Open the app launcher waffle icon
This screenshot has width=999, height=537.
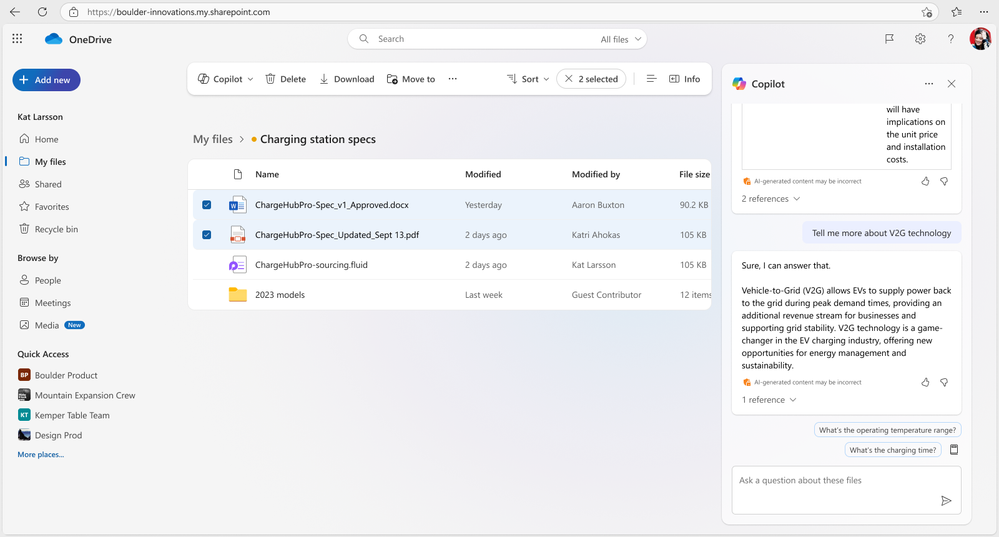(17, 39)
